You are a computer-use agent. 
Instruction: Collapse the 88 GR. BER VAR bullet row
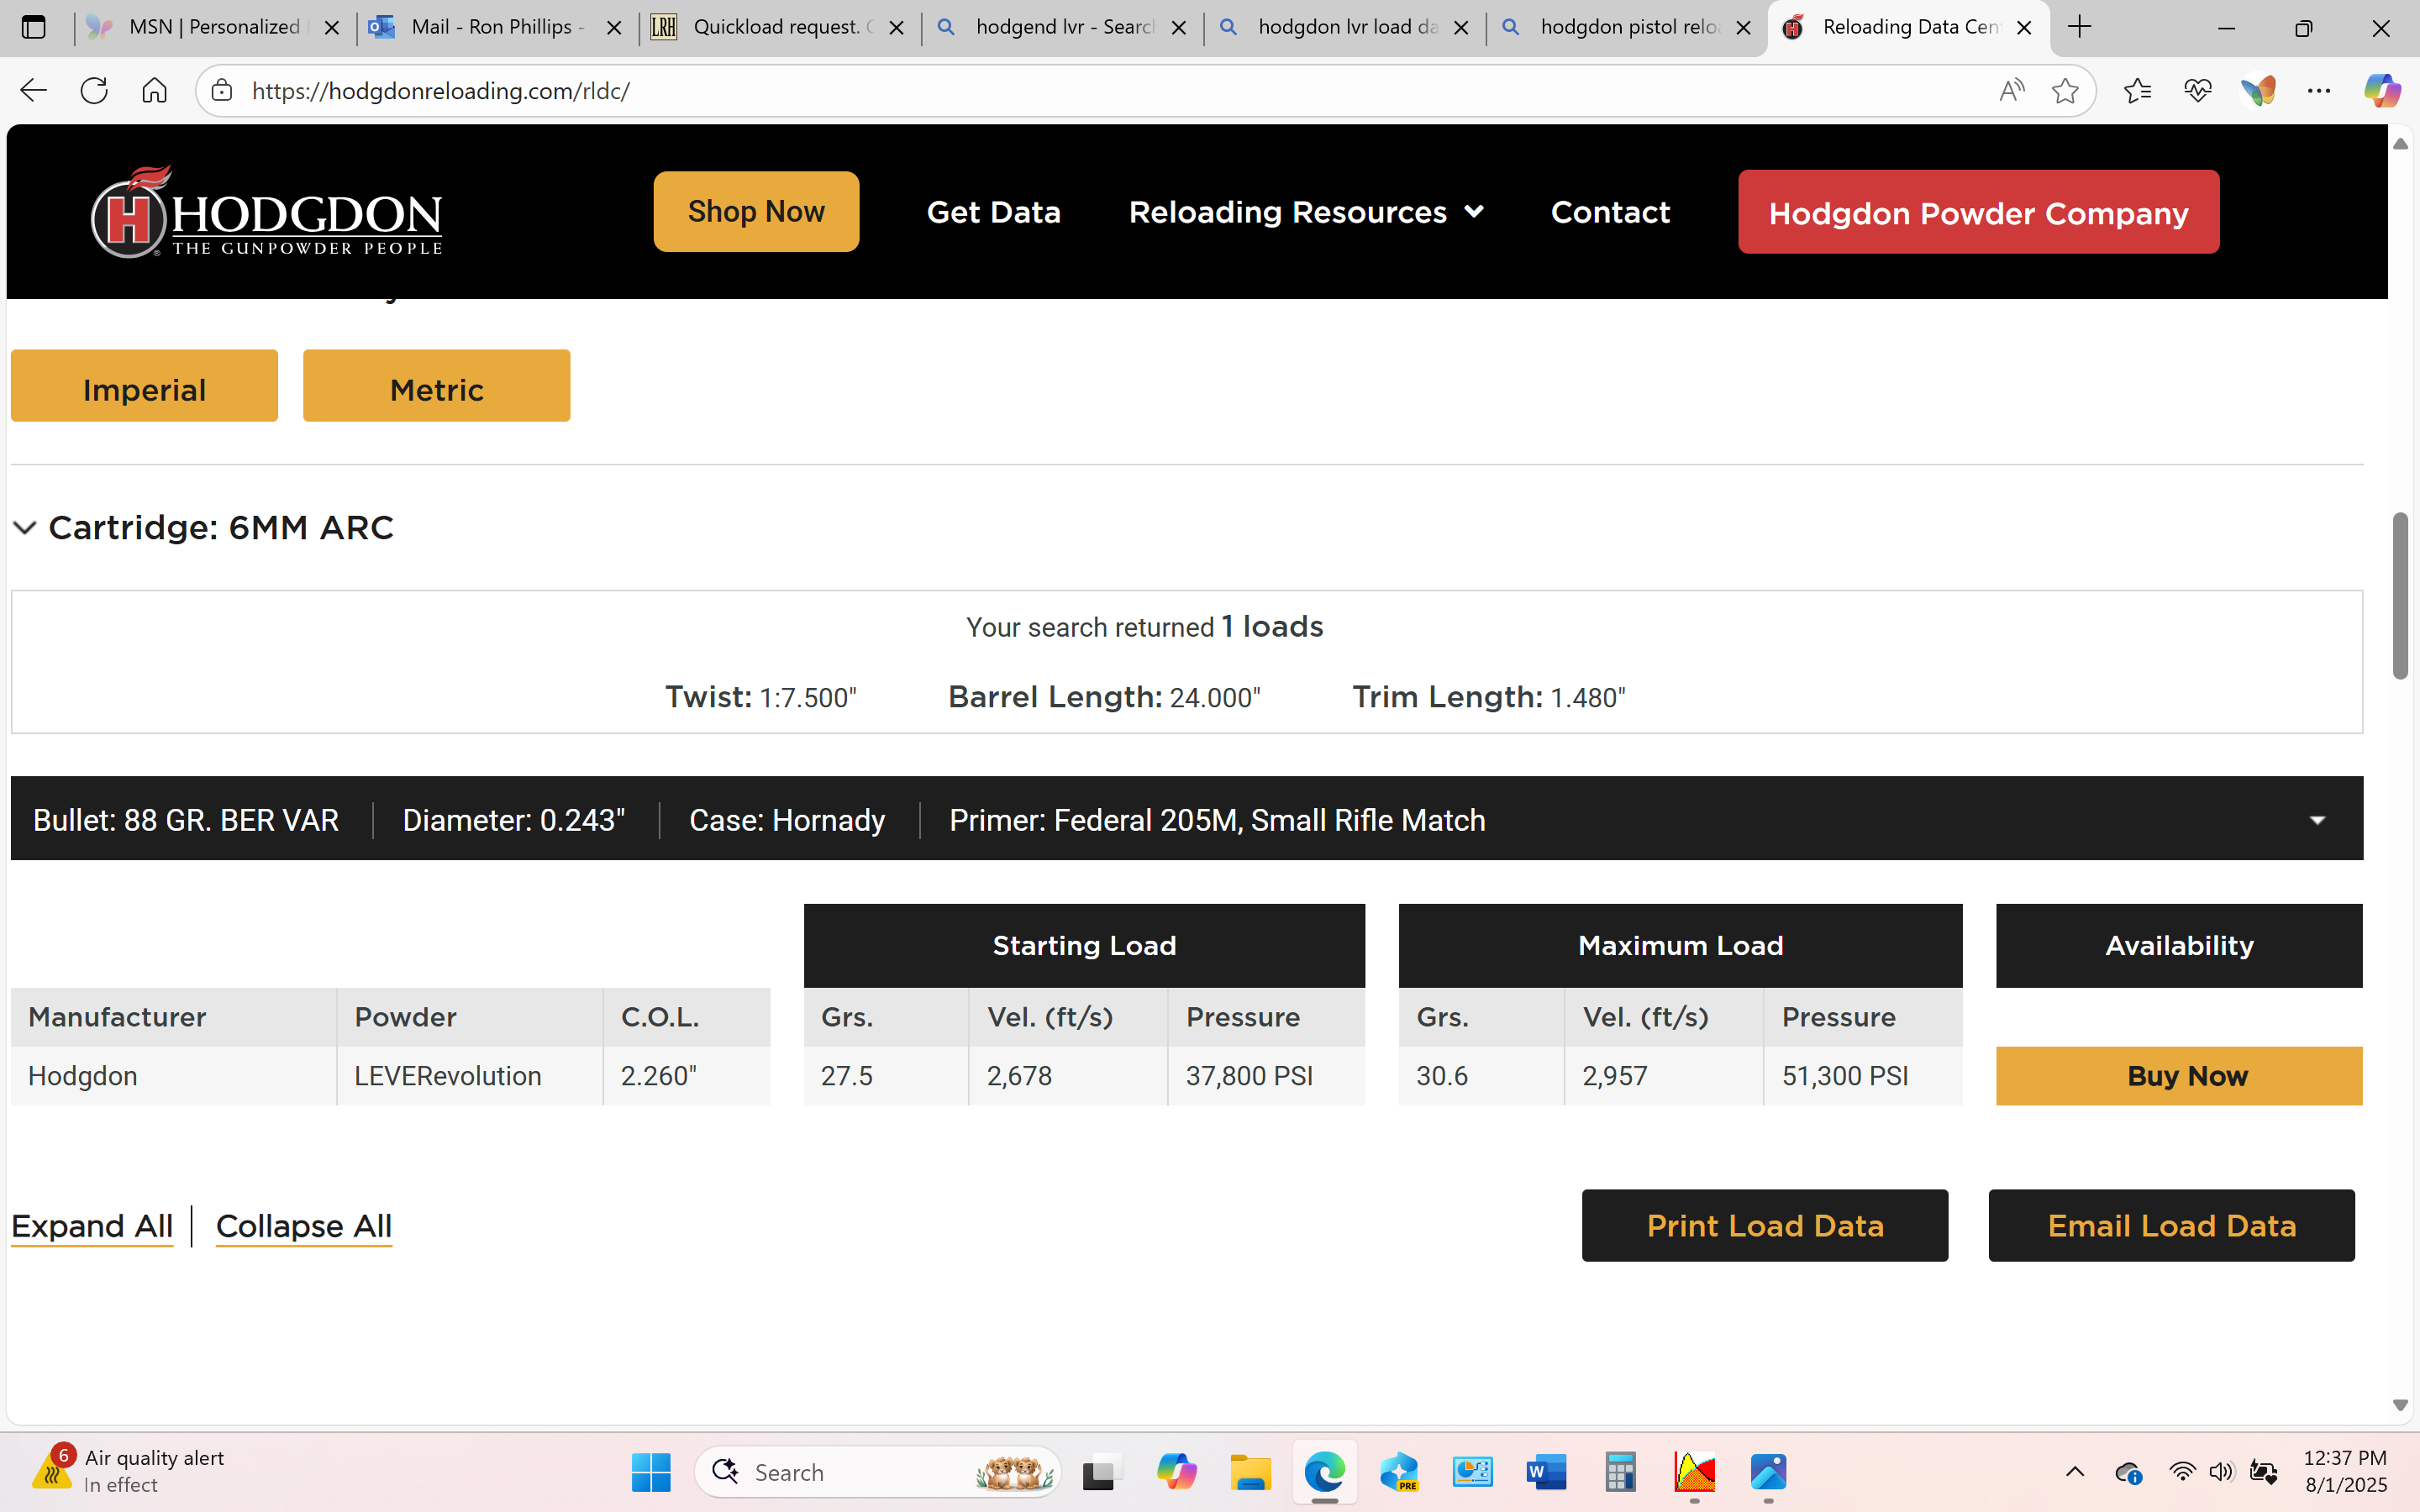pyautogui.click(x=2318, y=820)
